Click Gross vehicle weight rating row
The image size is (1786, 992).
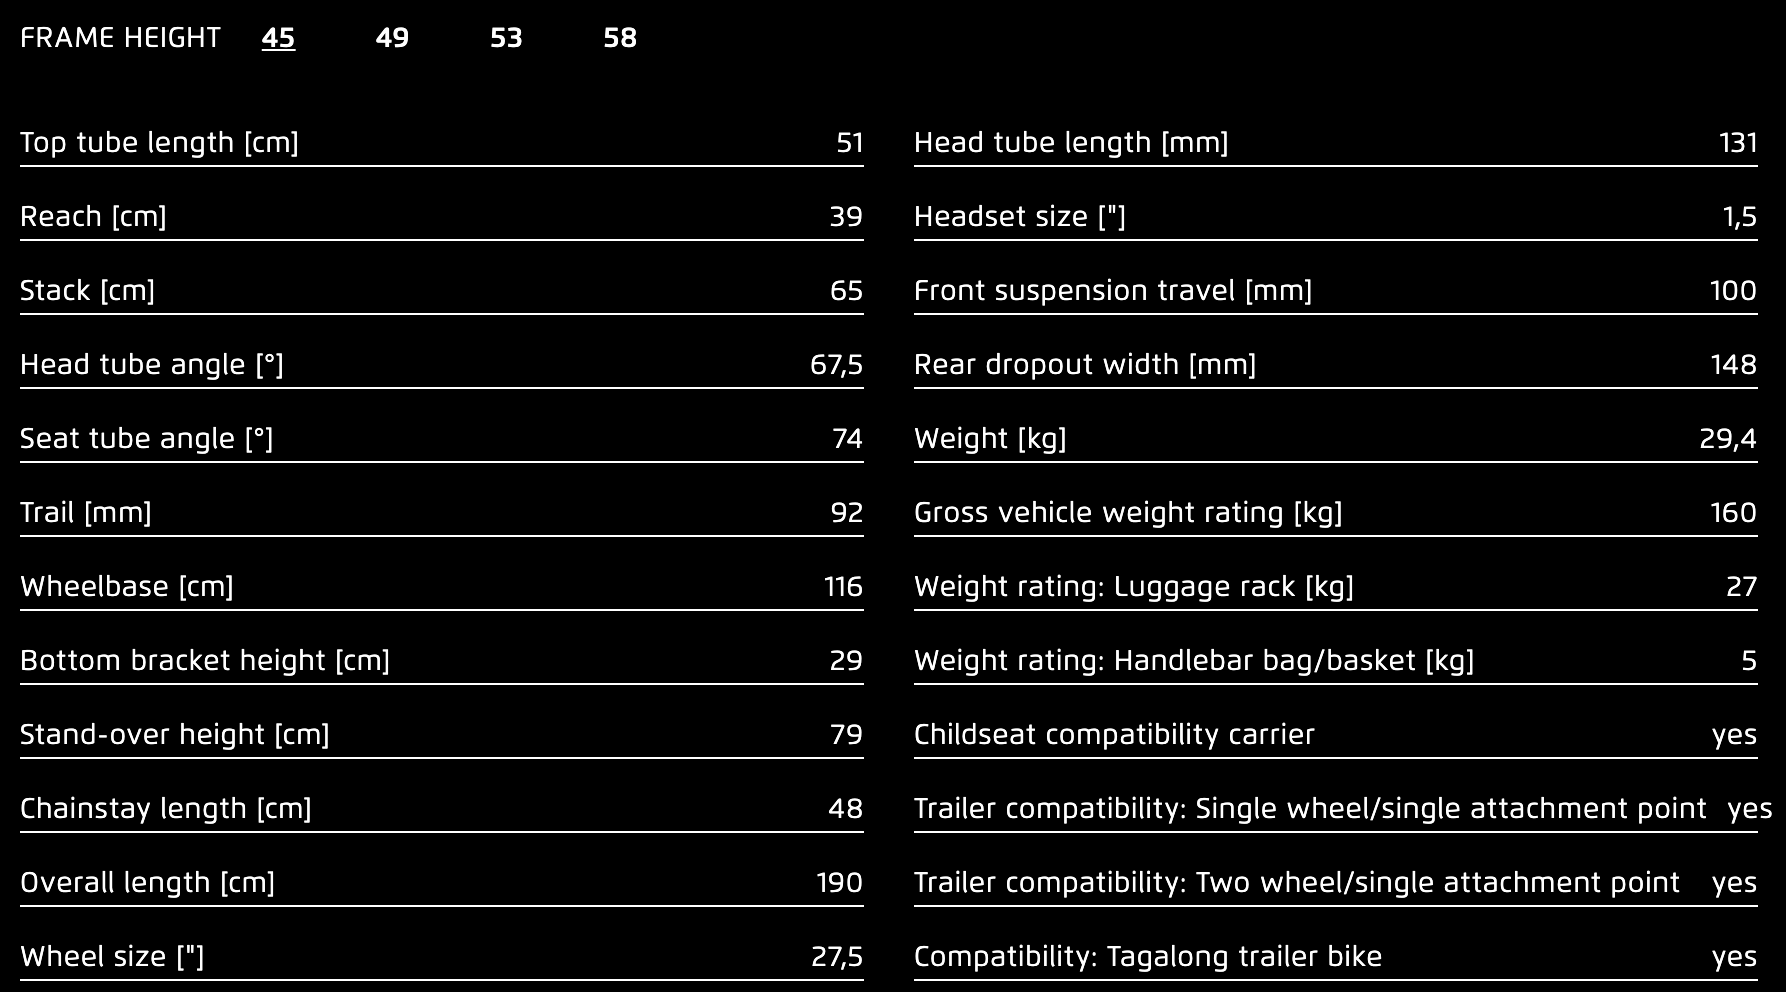[1336, 513]
